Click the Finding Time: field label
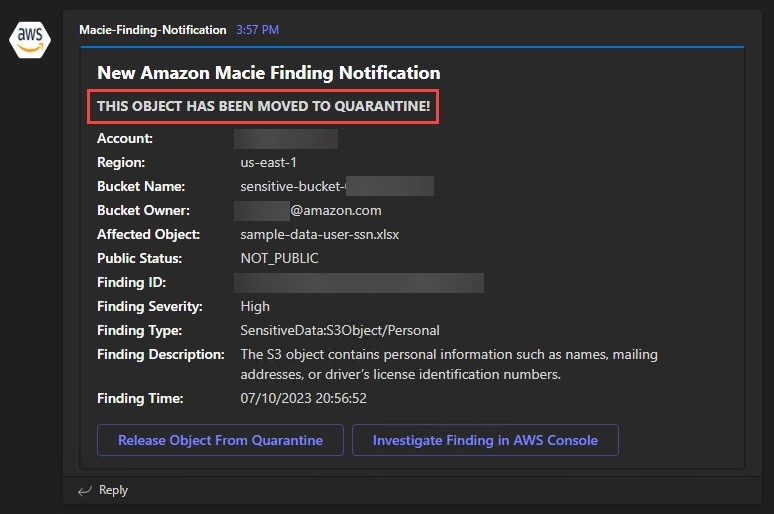 (140, 398)
